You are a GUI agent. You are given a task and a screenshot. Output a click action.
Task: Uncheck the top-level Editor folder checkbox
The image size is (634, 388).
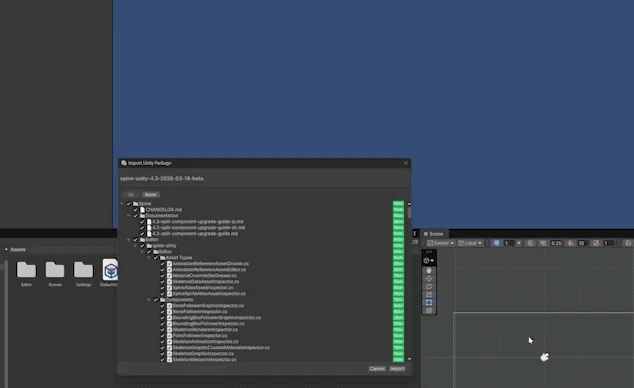click(136, 240)
